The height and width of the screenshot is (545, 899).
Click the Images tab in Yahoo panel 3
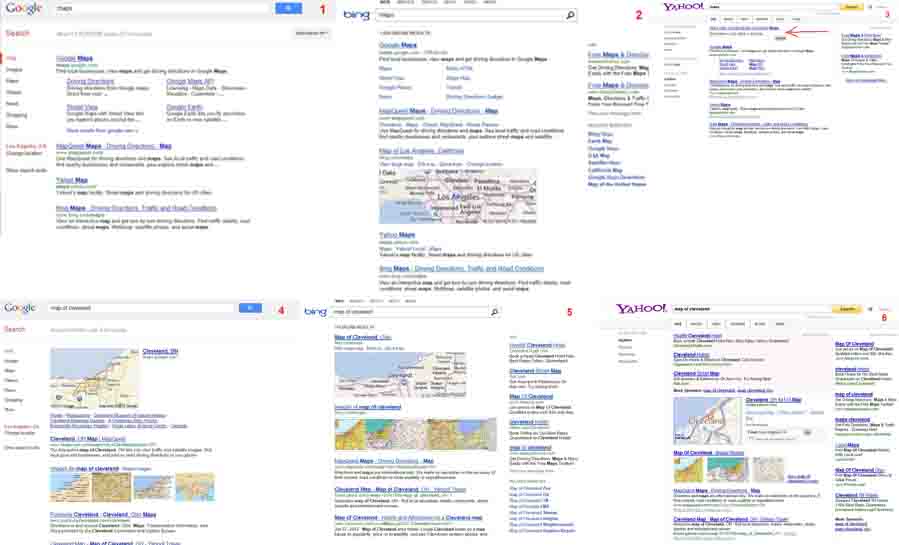[x=728, y=19]
